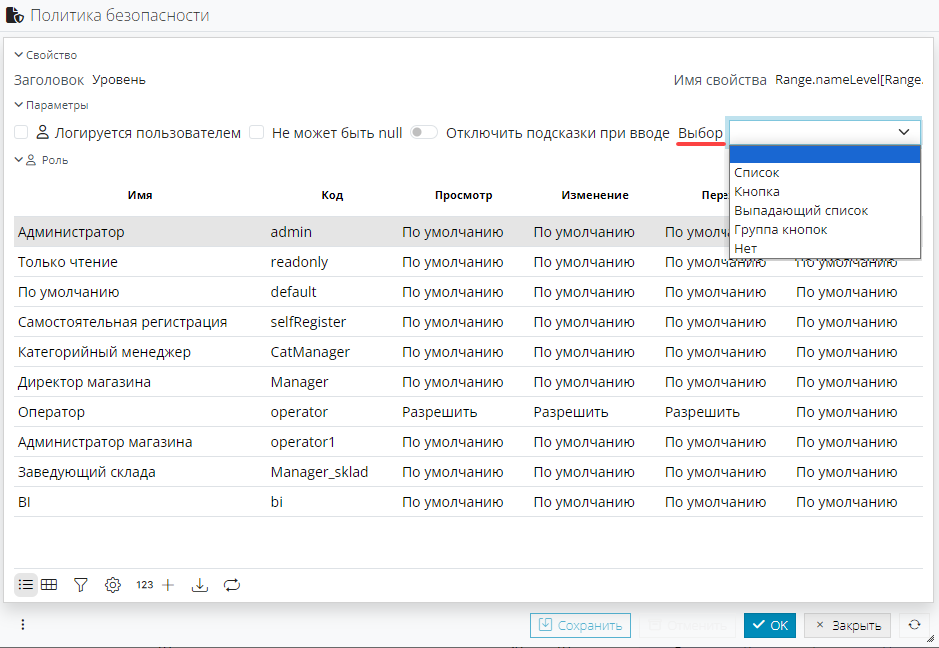Image resolution: width=939 pixels, height=648 pixels.
Task: Click the 'Выбор' dropdown arrow
Action: [x=904, y=132]
